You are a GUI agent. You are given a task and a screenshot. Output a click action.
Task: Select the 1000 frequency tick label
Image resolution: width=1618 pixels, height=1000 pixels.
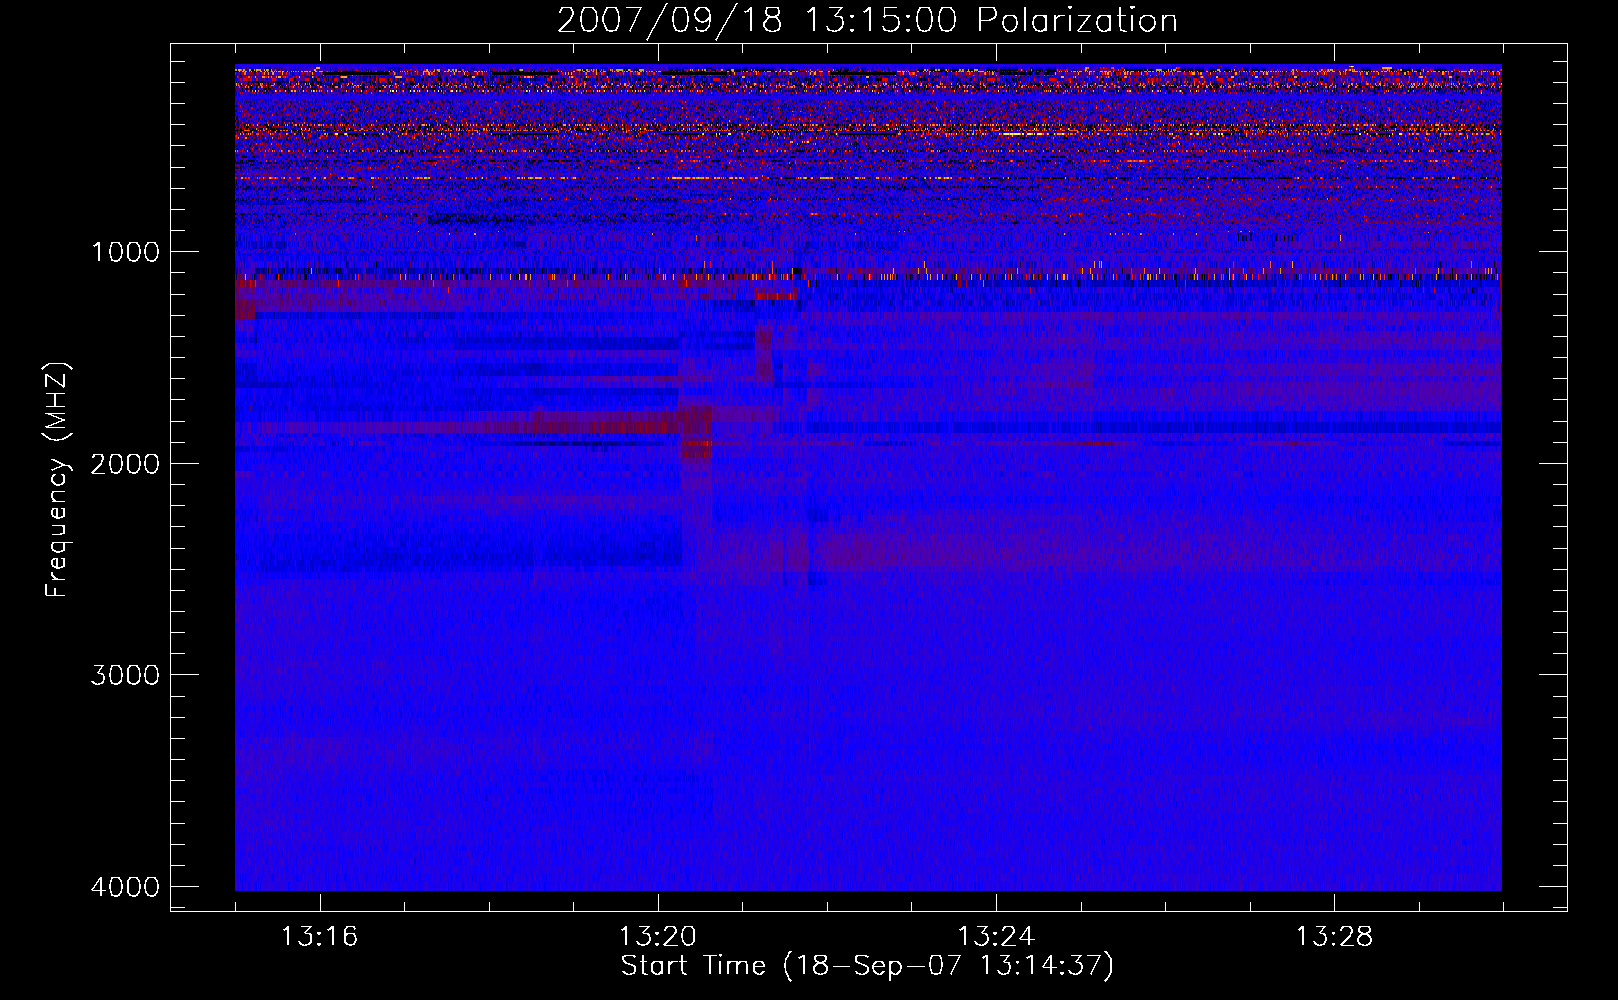[x=125, y=251]
